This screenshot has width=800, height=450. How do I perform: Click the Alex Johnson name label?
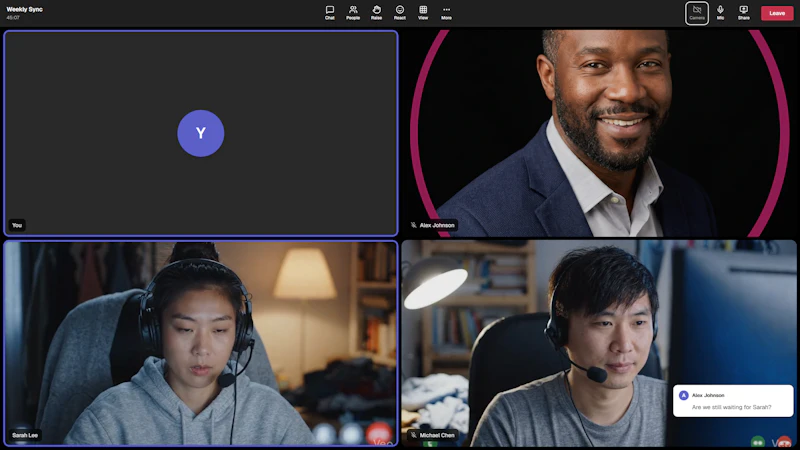pos(437,225)
